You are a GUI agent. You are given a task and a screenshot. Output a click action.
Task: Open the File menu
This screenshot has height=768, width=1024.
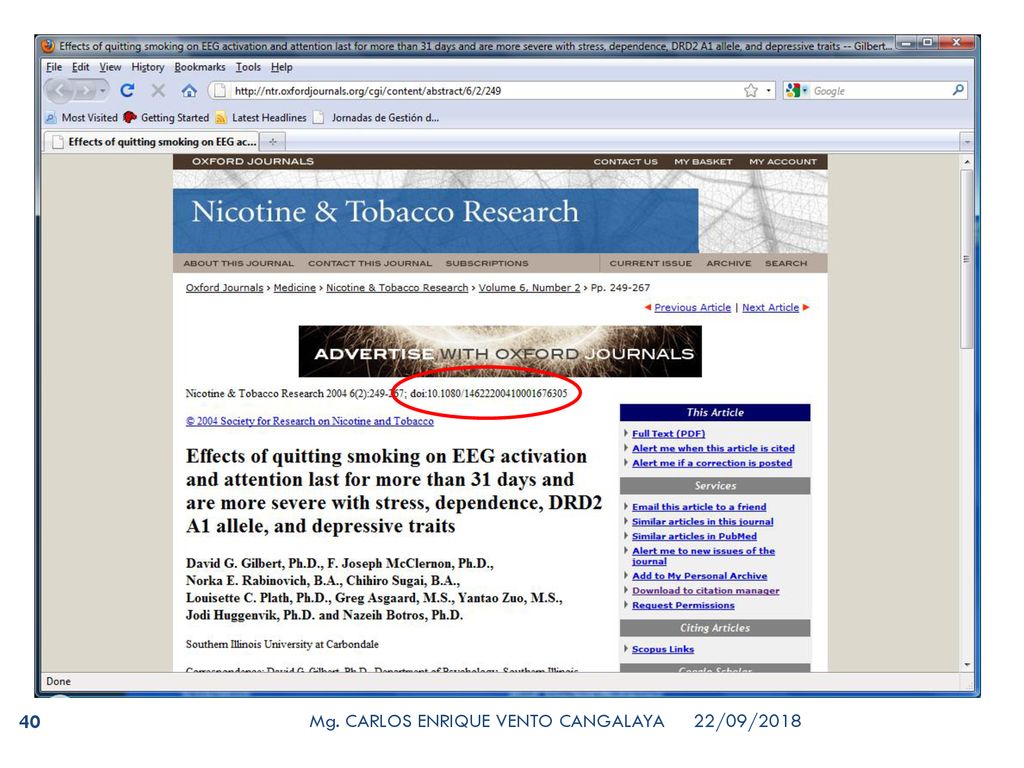[x=54, y=67]
